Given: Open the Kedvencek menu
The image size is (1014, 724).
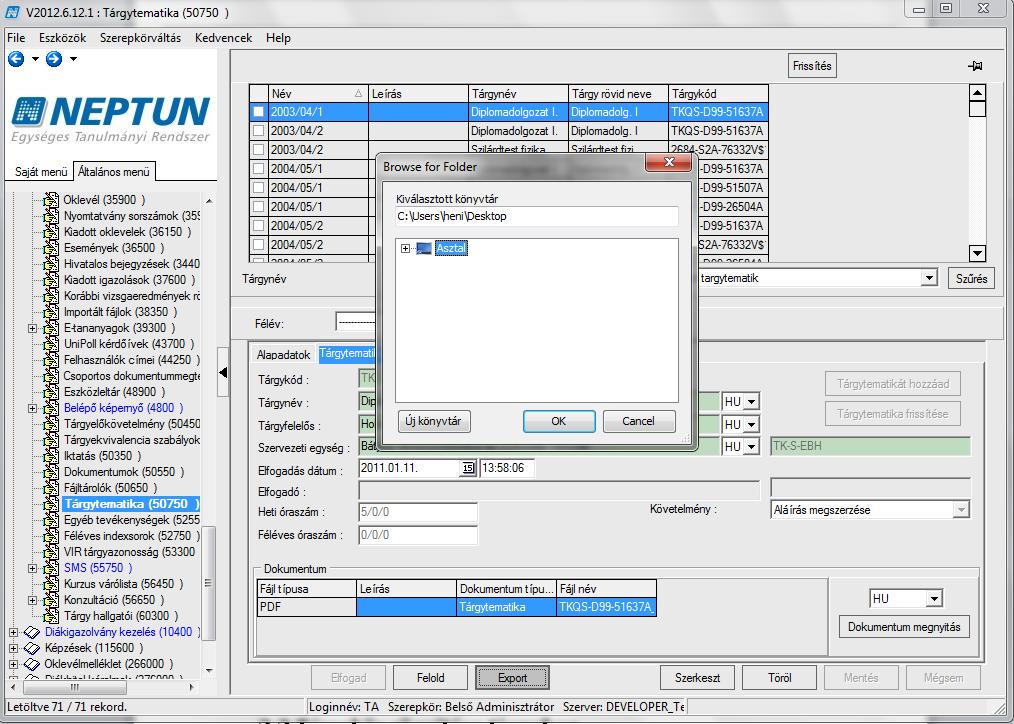Looking at the screenshot, I should point(224,37).
